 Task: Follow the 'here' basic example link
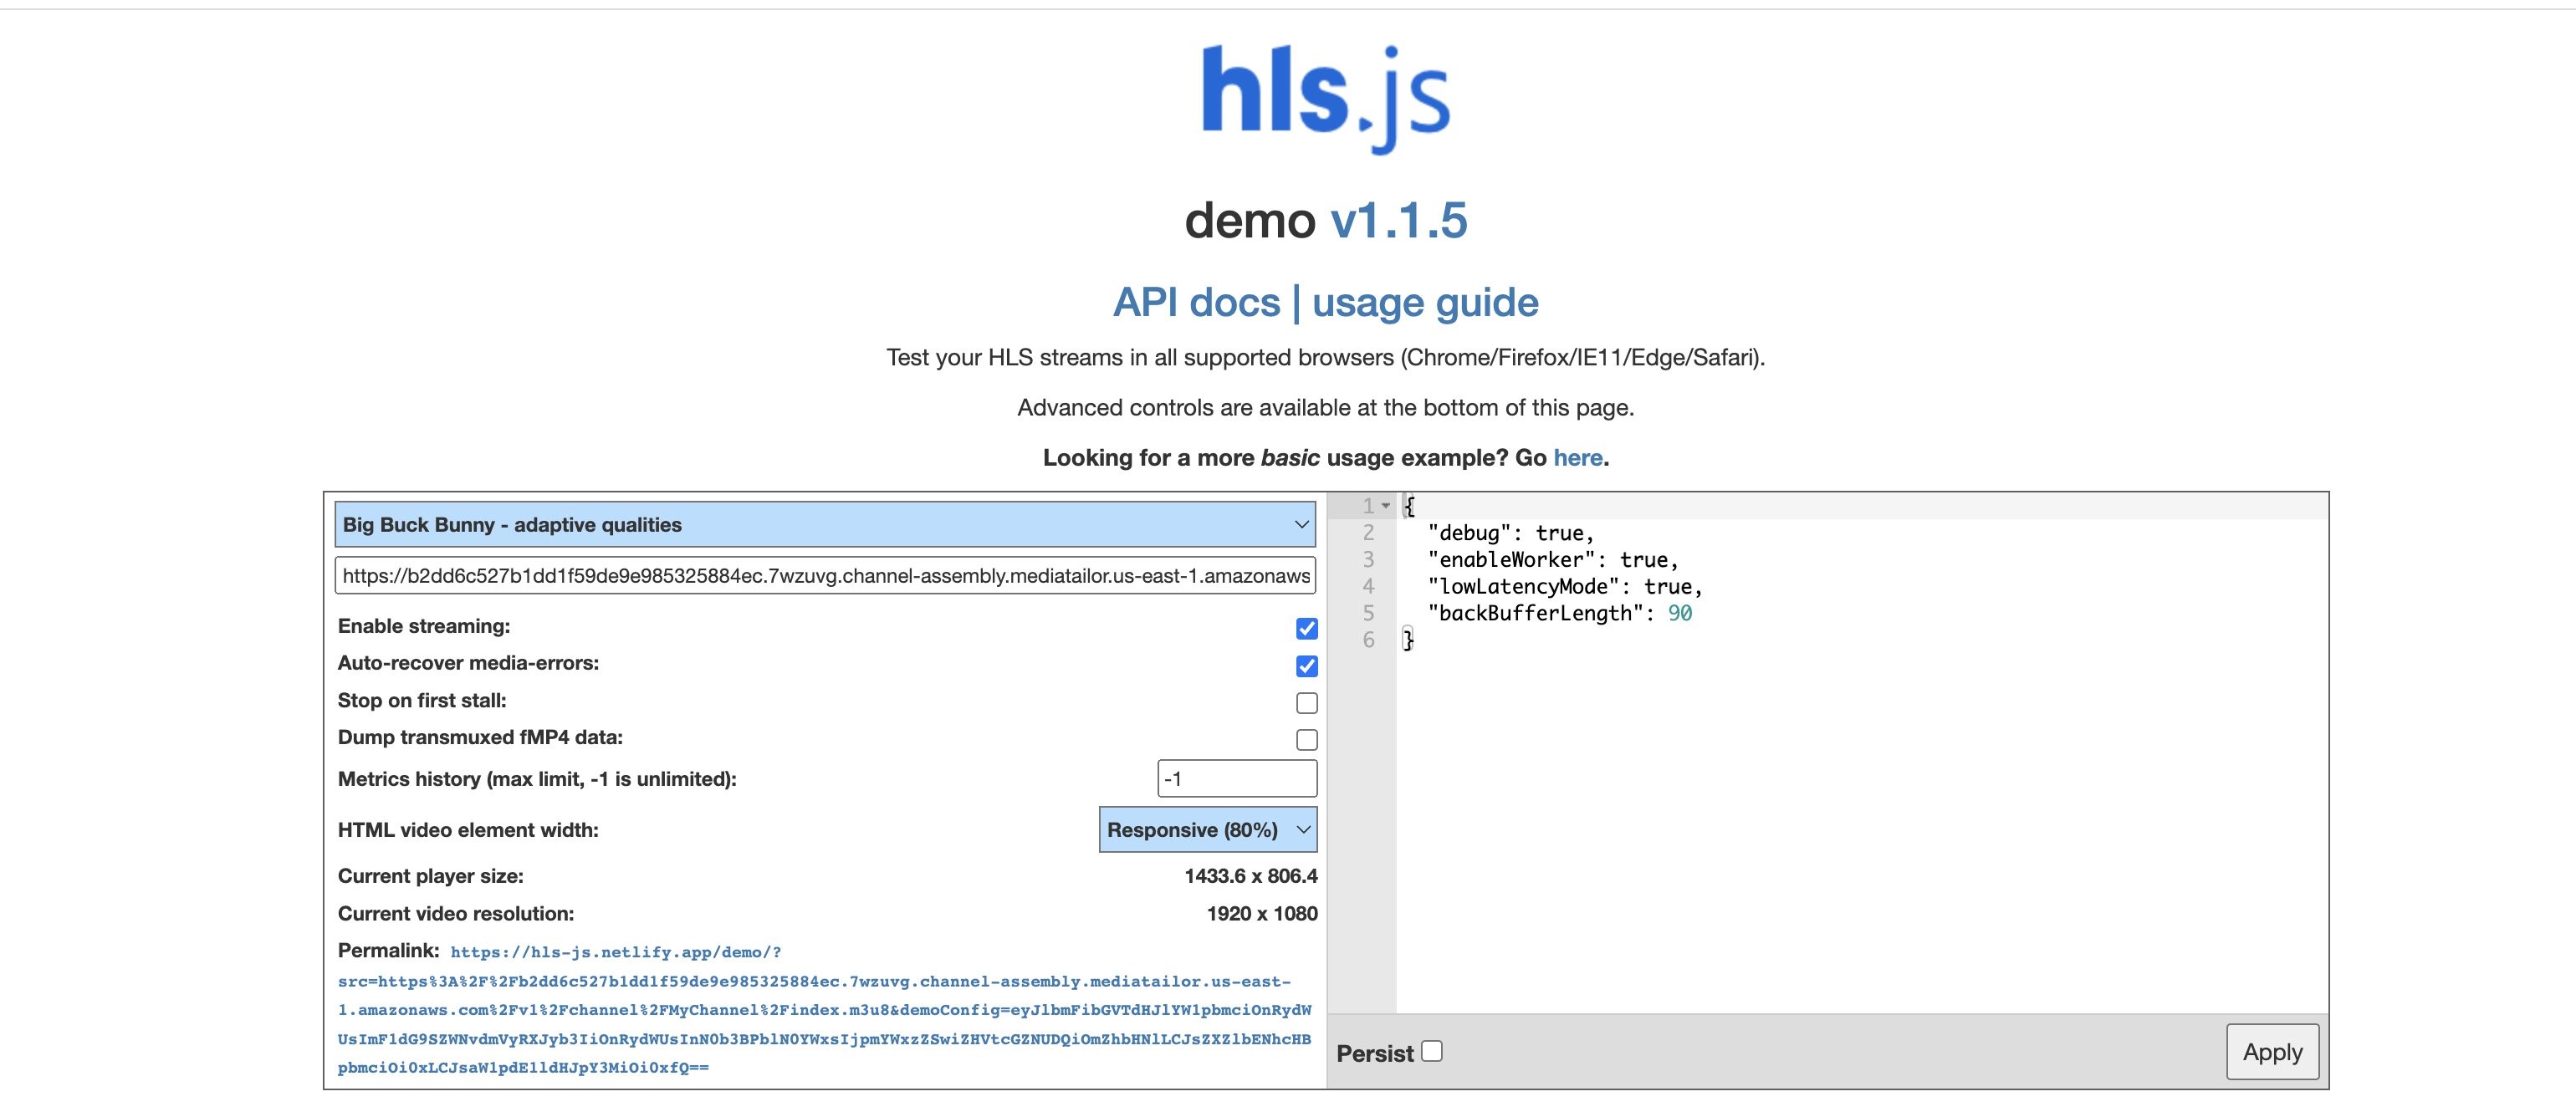1578,457
